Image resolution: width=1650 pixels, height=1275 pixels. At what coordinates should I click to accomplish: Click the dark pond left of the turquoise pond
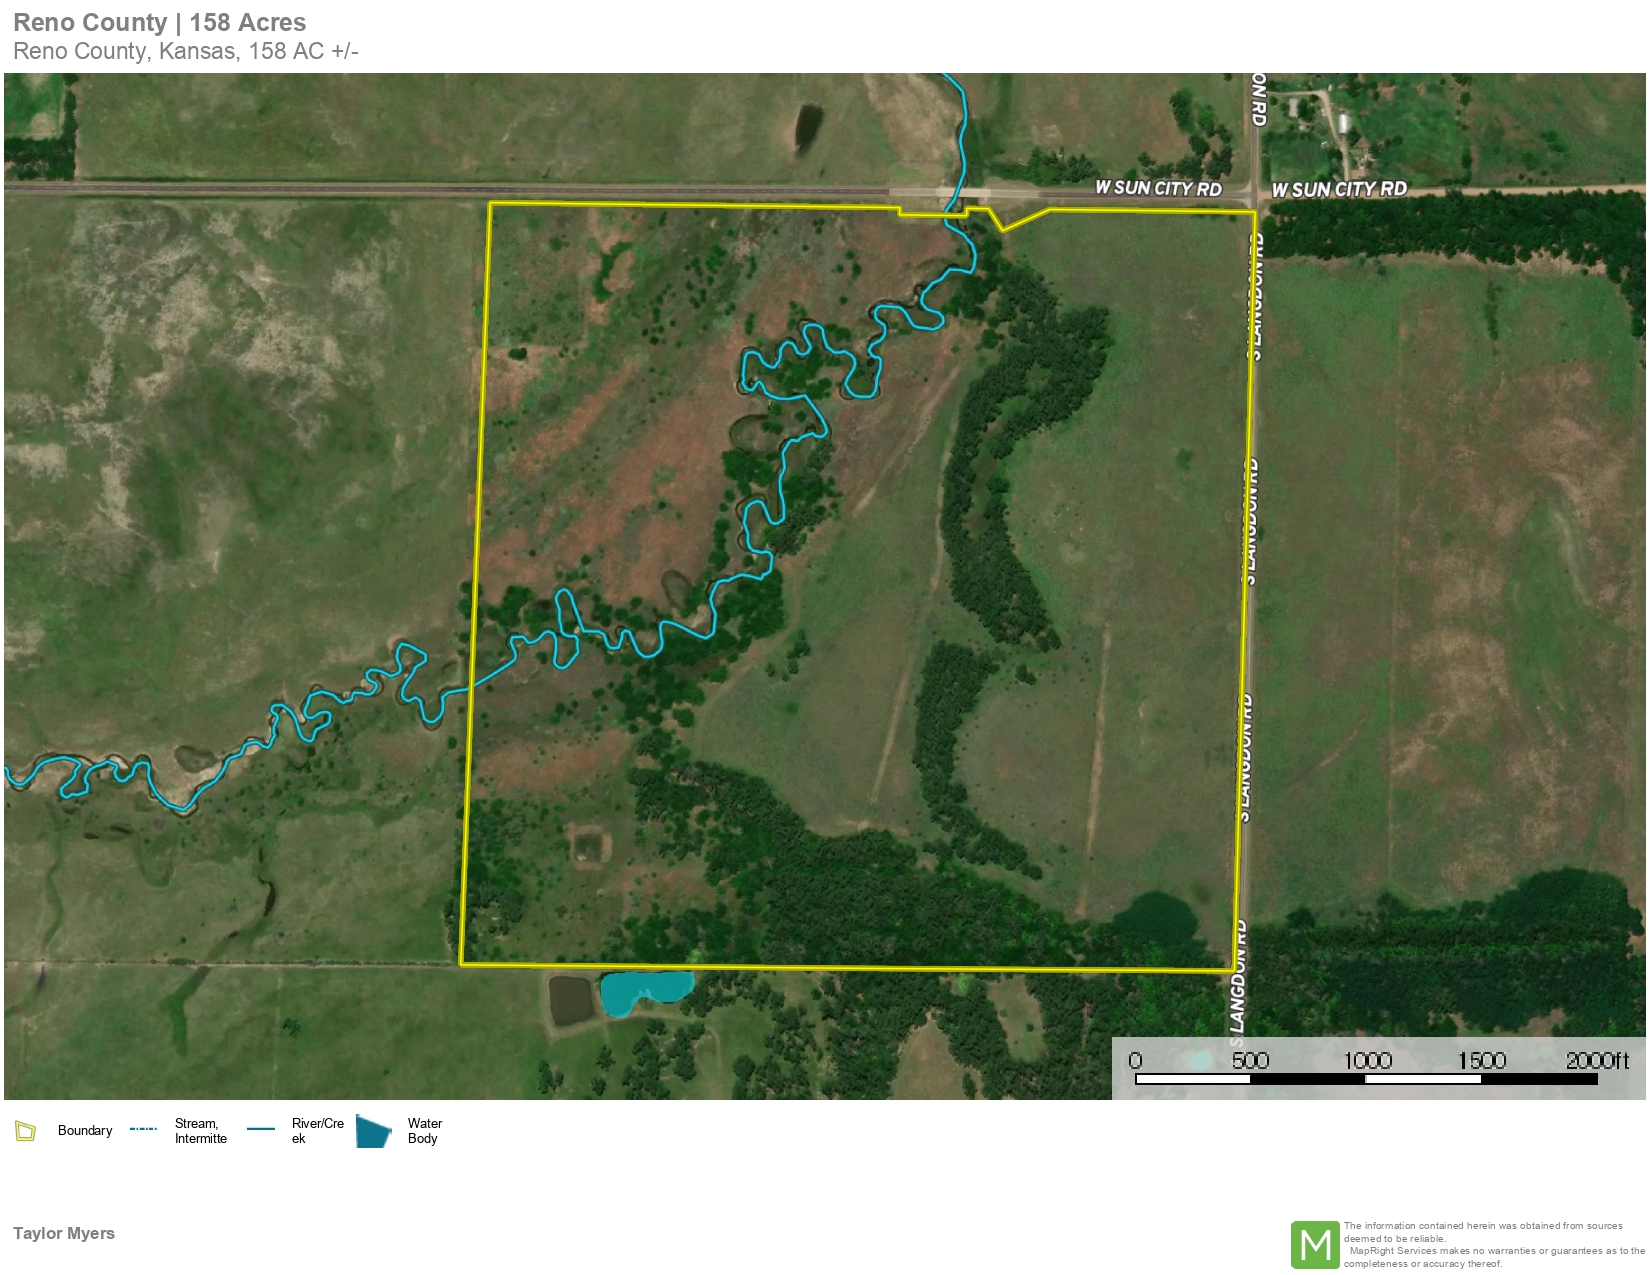(572, 999)
